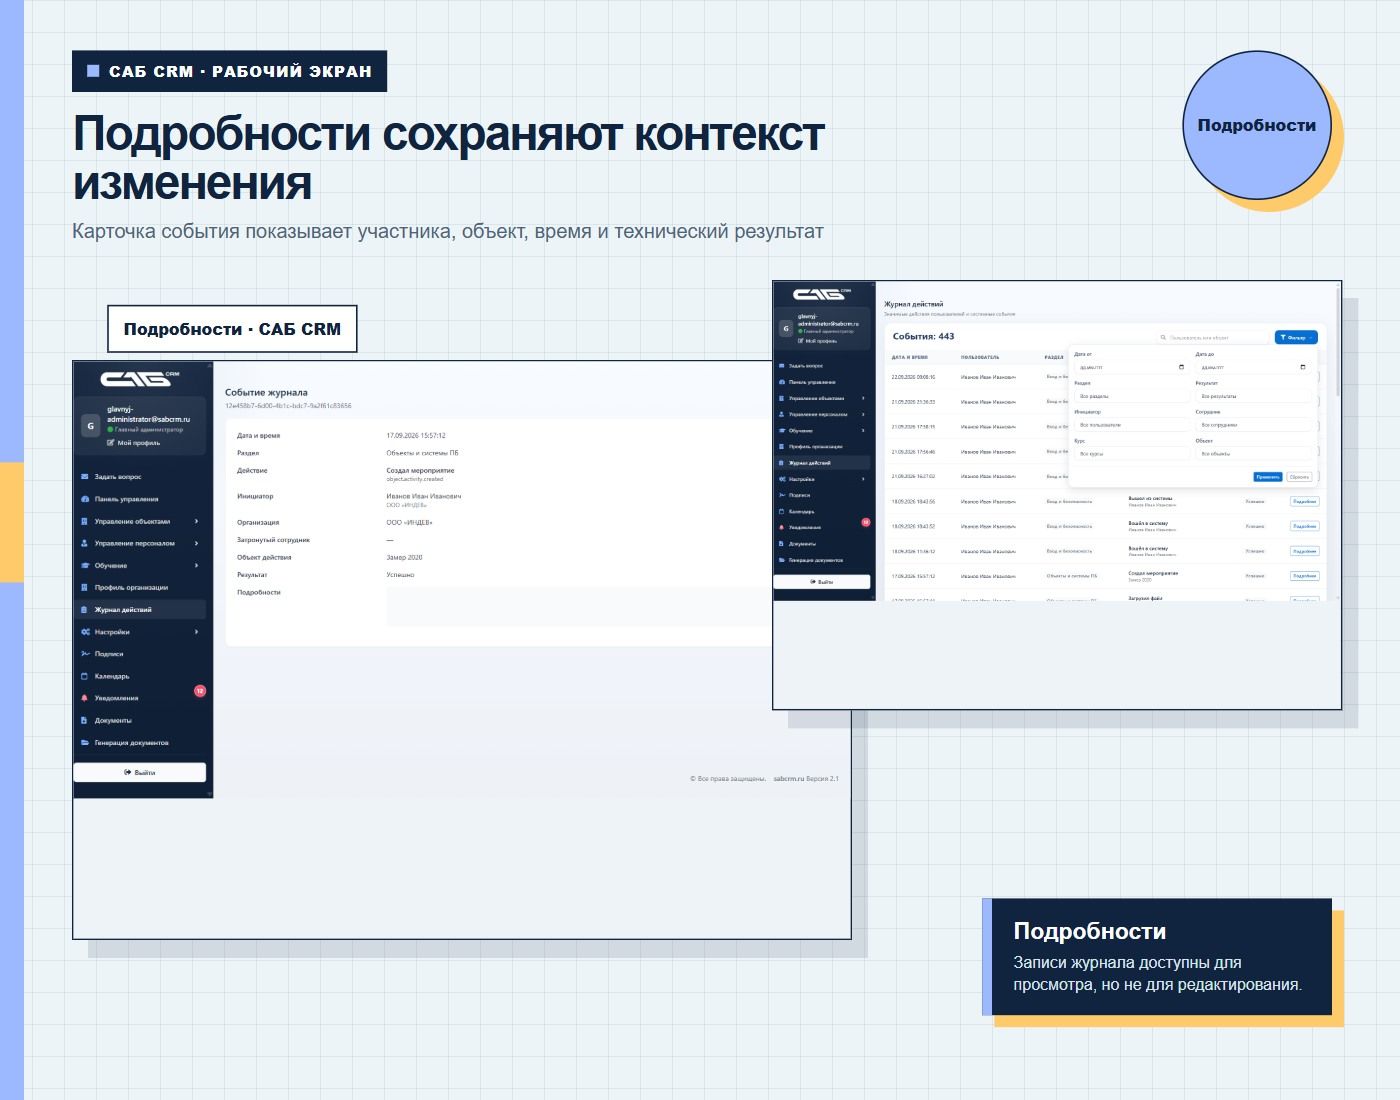Click Настройки gears icon in event details window

point(85,632)
